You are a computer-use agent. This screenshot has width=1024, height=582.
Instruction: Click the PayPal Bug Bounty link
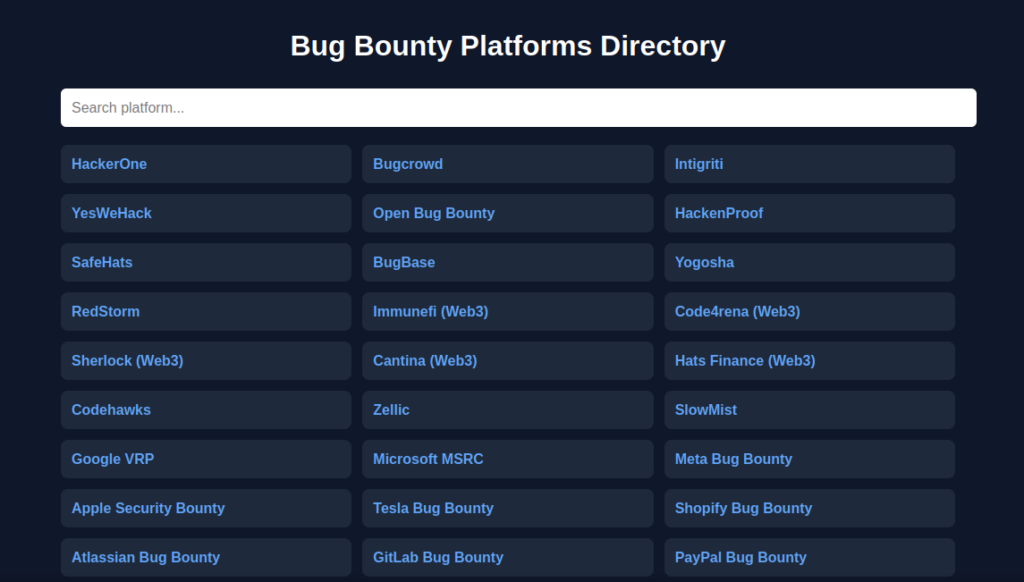(740, 557)
